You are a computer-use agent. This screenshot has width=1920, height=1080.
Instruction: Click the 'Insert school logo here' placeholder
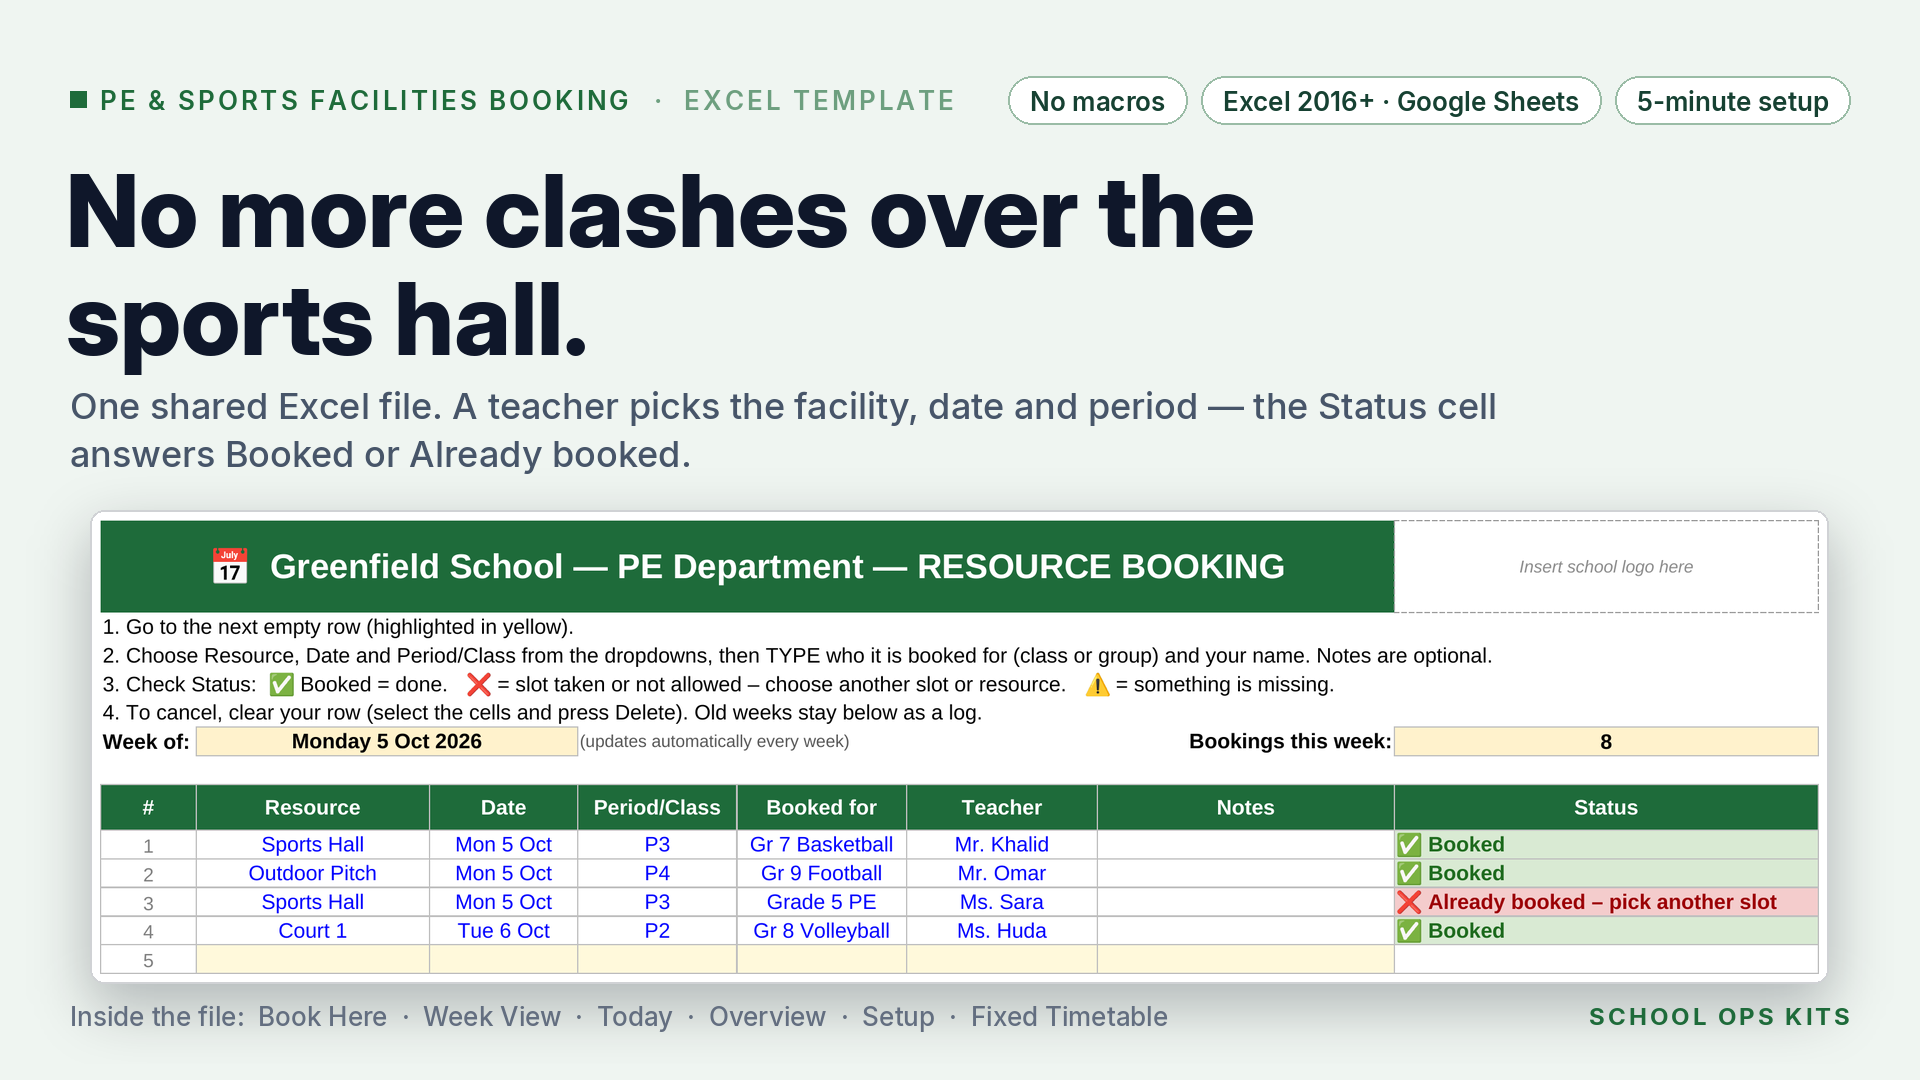point(1606,566)
